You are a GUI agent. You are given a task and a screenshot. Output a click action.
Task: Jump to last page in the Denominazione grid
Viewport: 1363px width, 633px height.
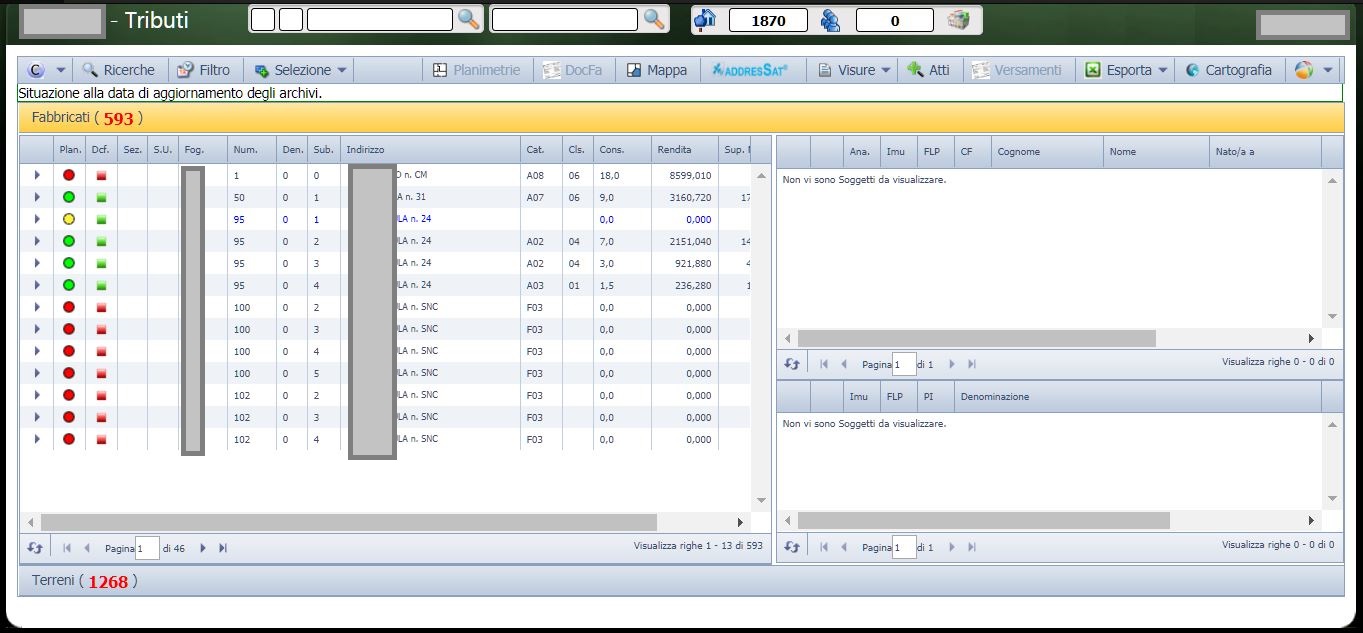971,547
